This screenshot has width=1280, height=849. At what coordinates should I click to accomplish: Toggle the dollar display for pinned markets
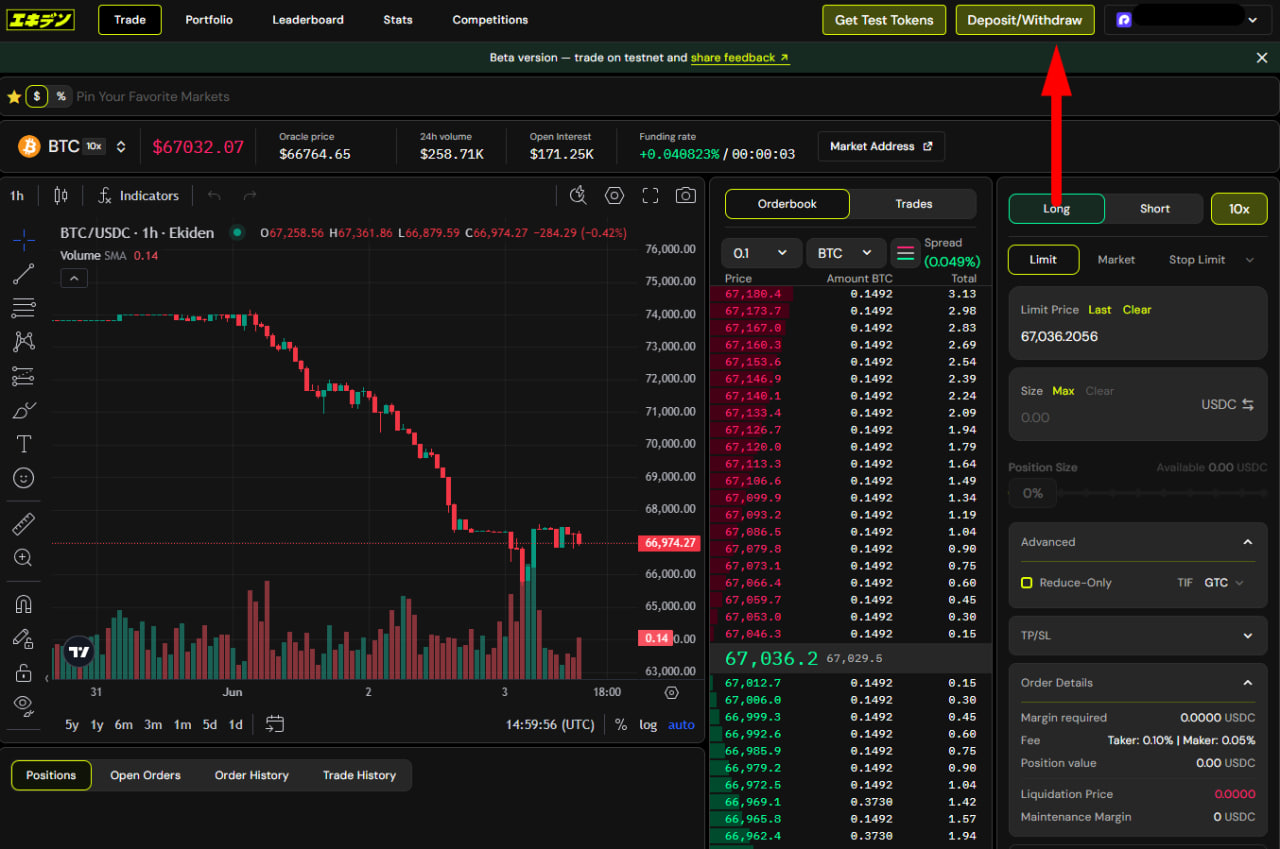click(x=37, y=97)
